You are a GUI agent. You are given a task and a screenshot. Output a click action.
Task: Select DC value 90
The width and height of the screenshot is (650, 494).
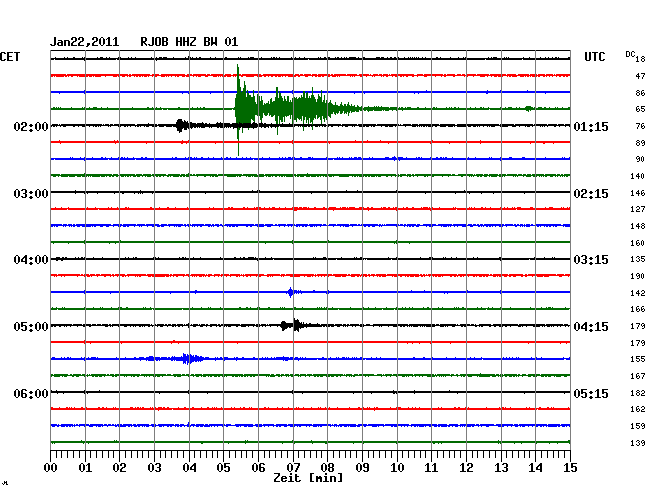pyautogui.click(x=640, y=159)
